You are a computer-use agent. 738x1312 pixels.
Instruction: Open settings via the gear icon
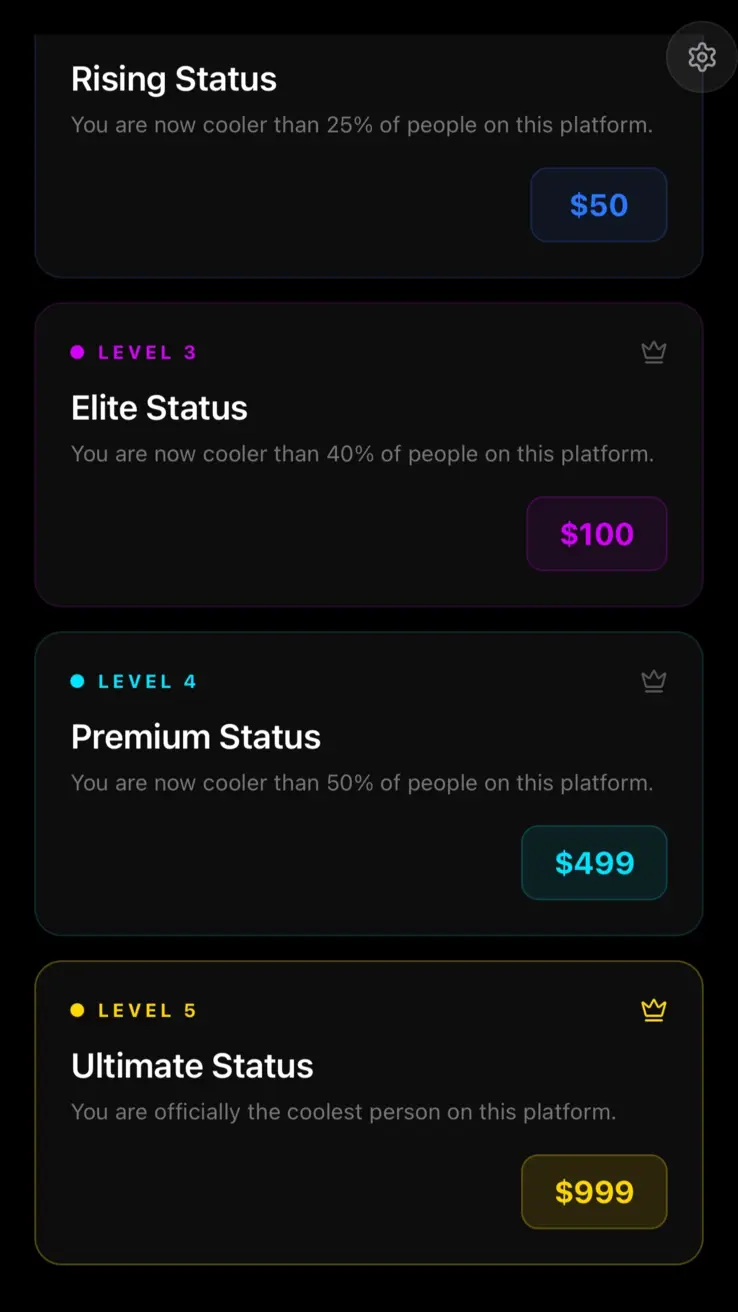pos(702,58)
